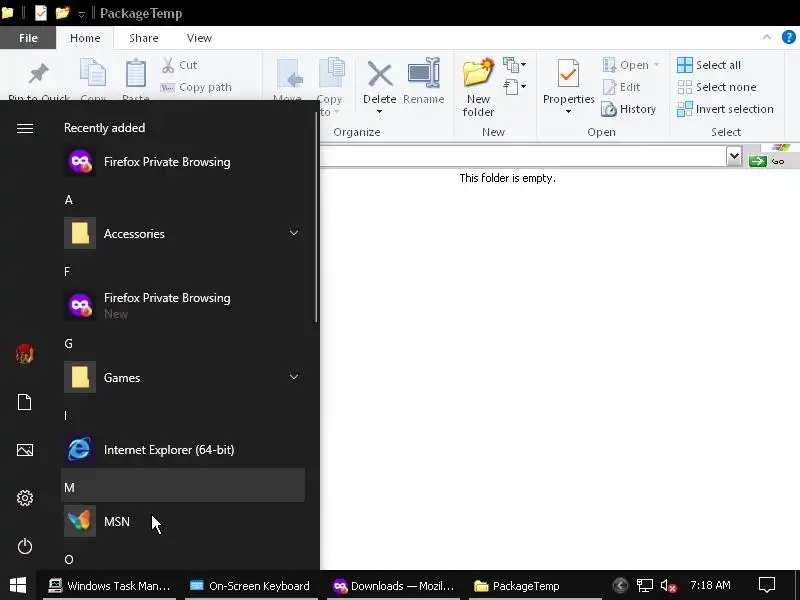Click Invert selection in the ribbon
This screenshot has width=800, height=600.
pyautogui.click(x=725, y=109)
